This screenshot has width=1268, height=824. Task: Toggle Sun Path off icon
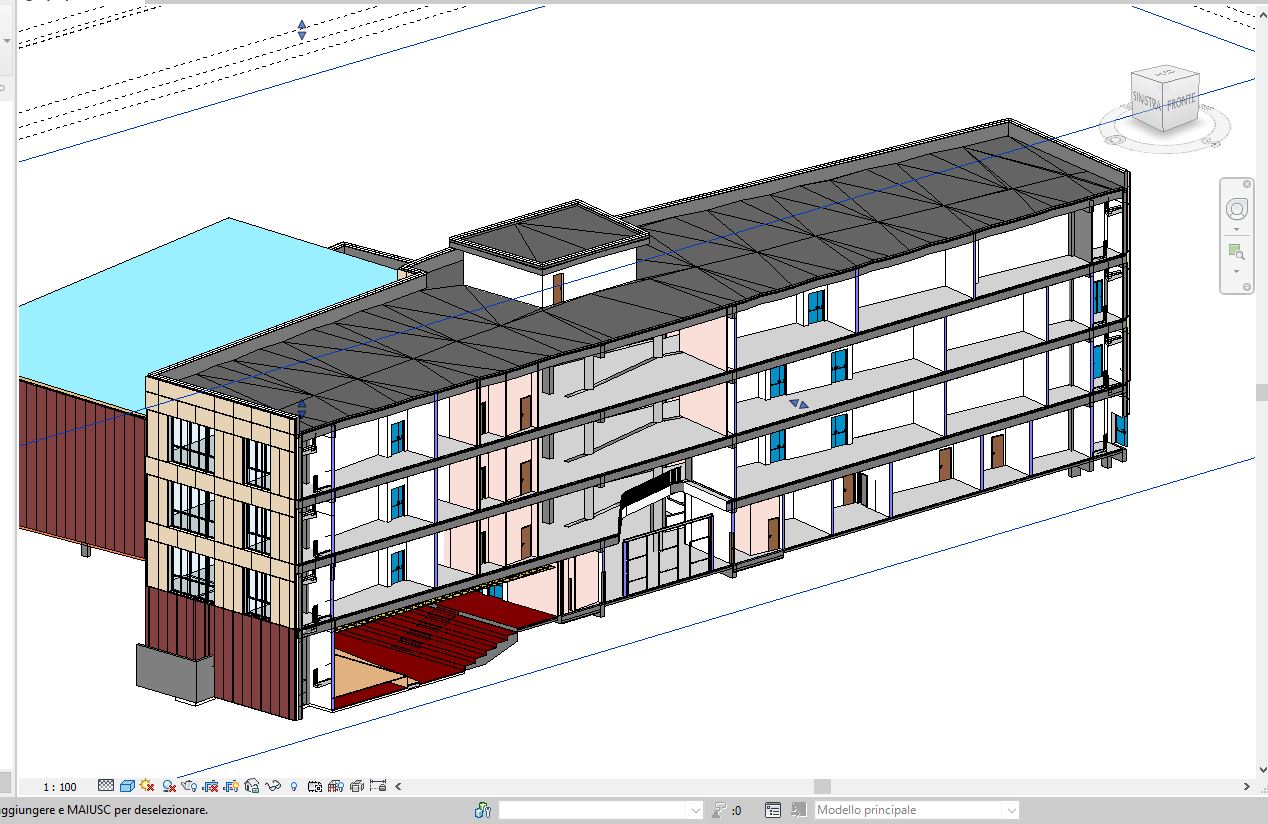[x=147, y=786]
